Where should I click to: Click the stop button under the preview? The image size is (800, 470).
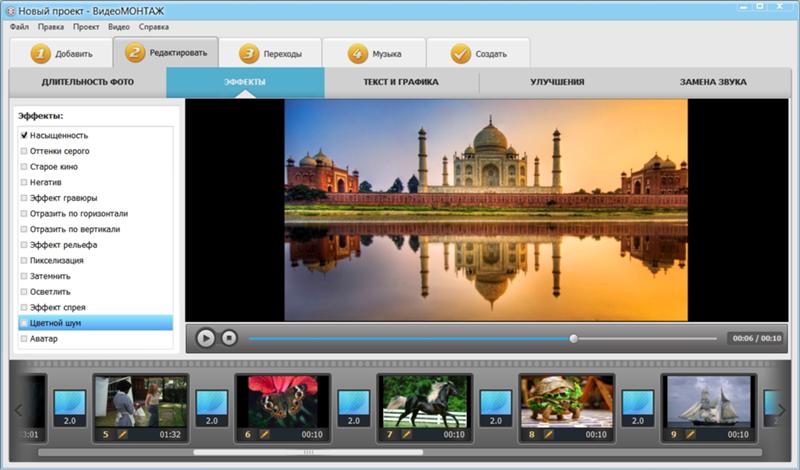(x=229, y=338)
